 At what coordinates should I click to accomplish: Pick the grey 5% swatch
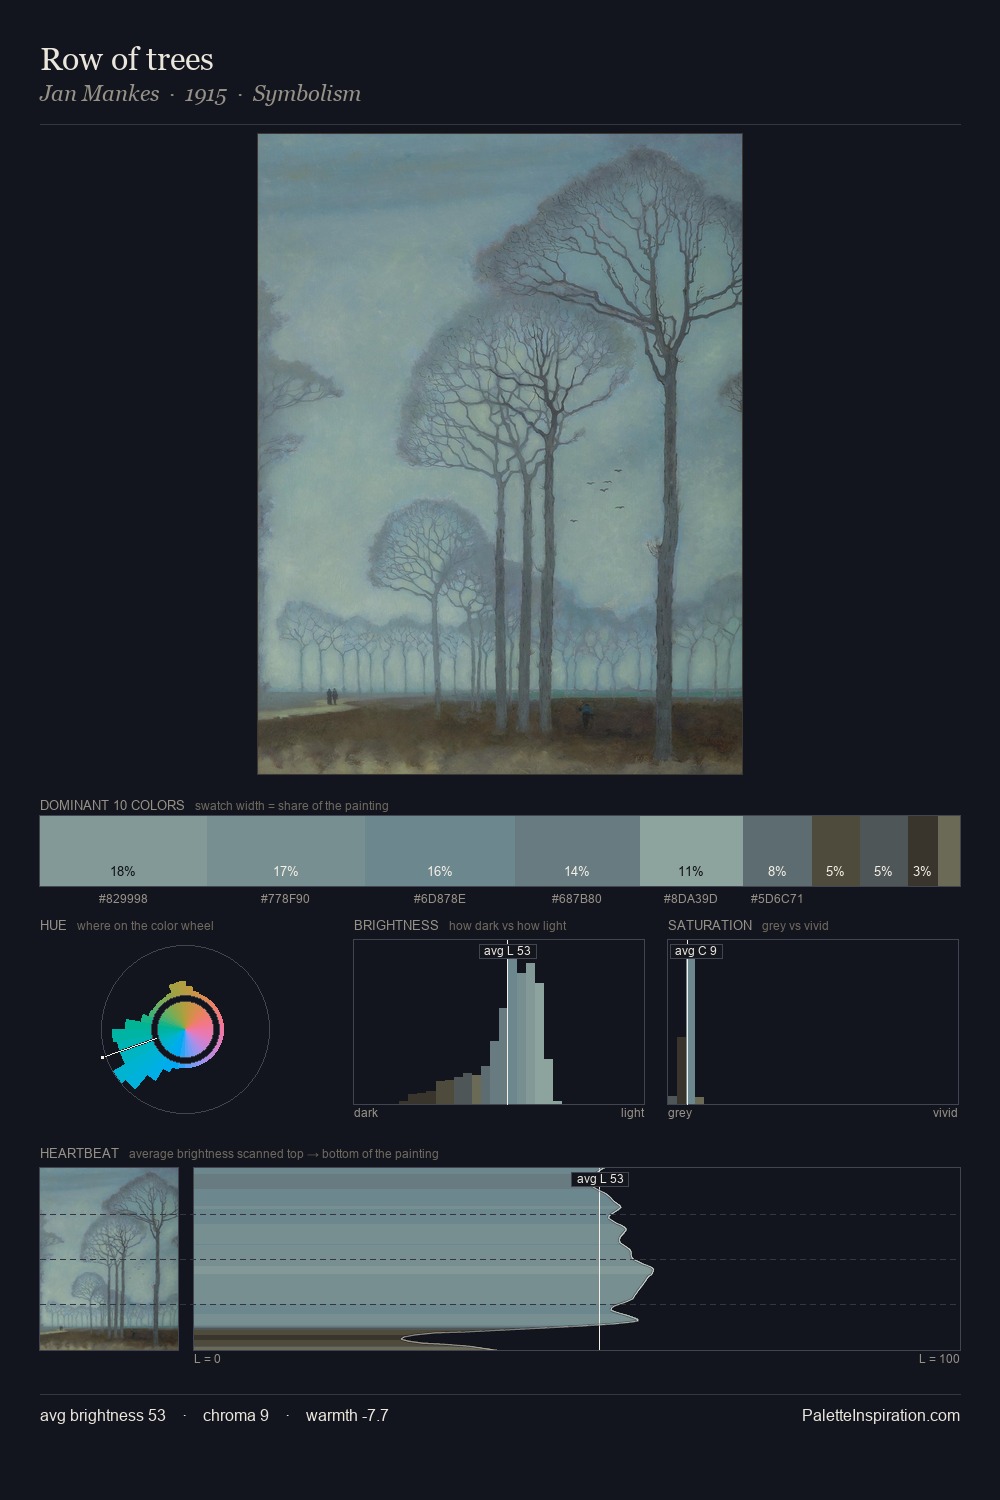883,851
